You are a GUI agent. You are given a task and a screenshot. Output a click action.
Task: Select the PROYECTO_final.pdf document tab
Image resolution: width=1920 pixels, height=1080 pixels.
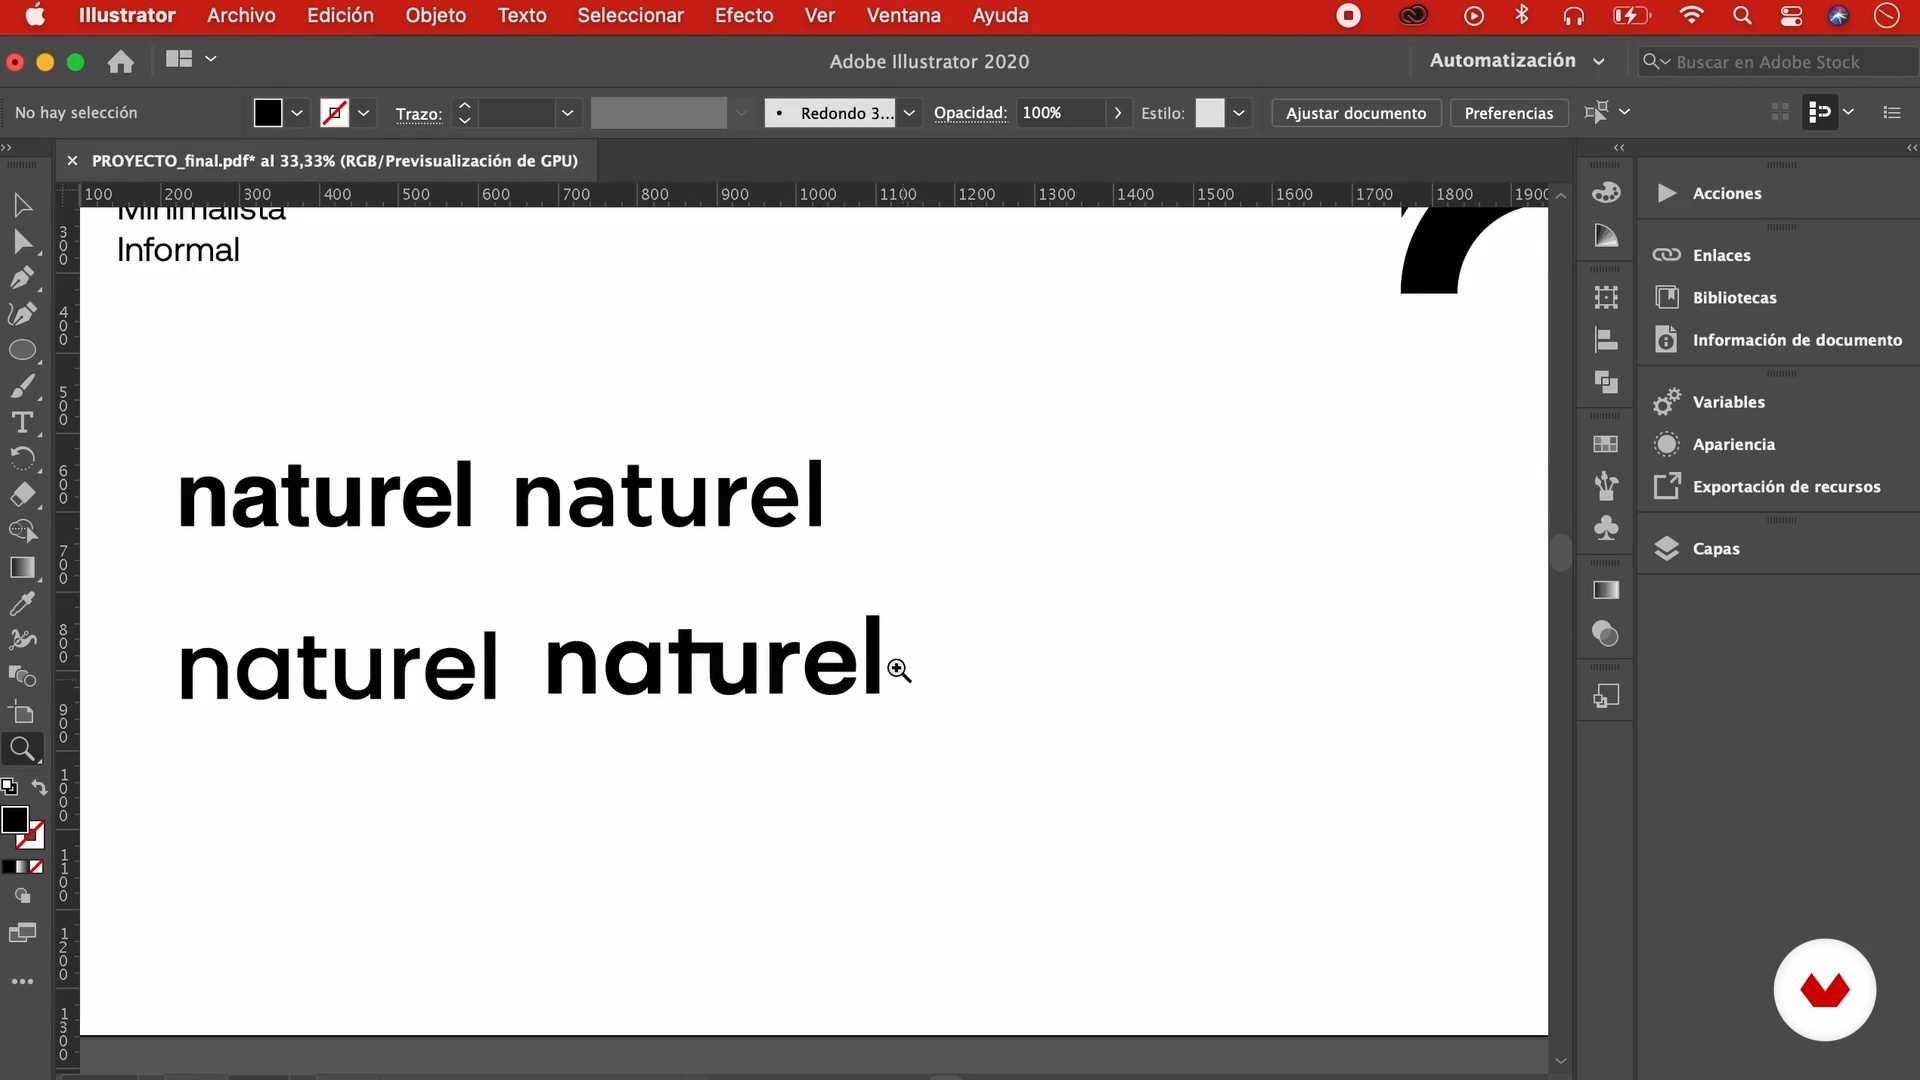[x=334, y=161]
